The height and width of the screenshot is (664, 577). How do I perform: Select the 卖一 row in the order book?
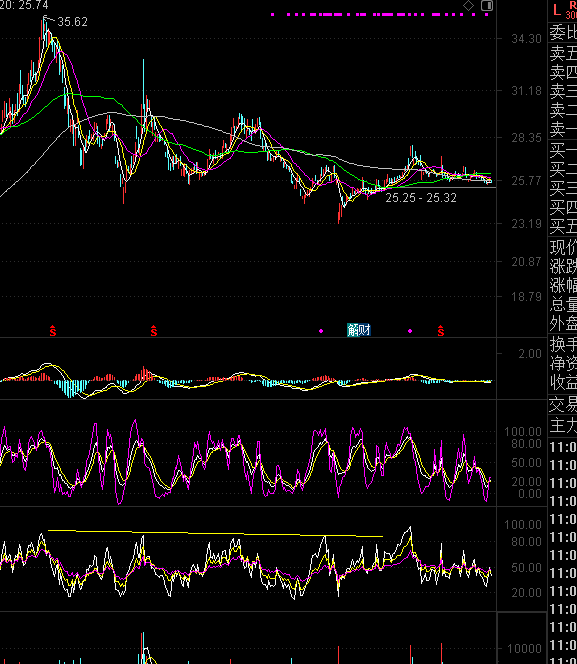[x=563, y=129]
